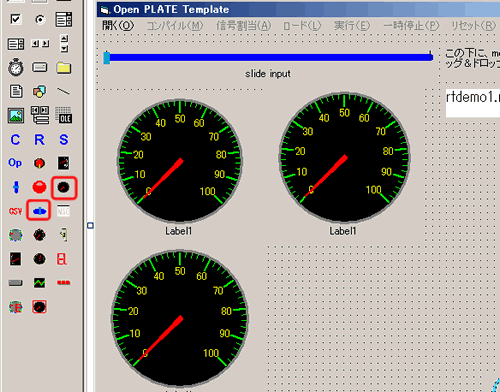Click the Open PLATE Template title bar icon
500x392 pixels.
point(105,10)
